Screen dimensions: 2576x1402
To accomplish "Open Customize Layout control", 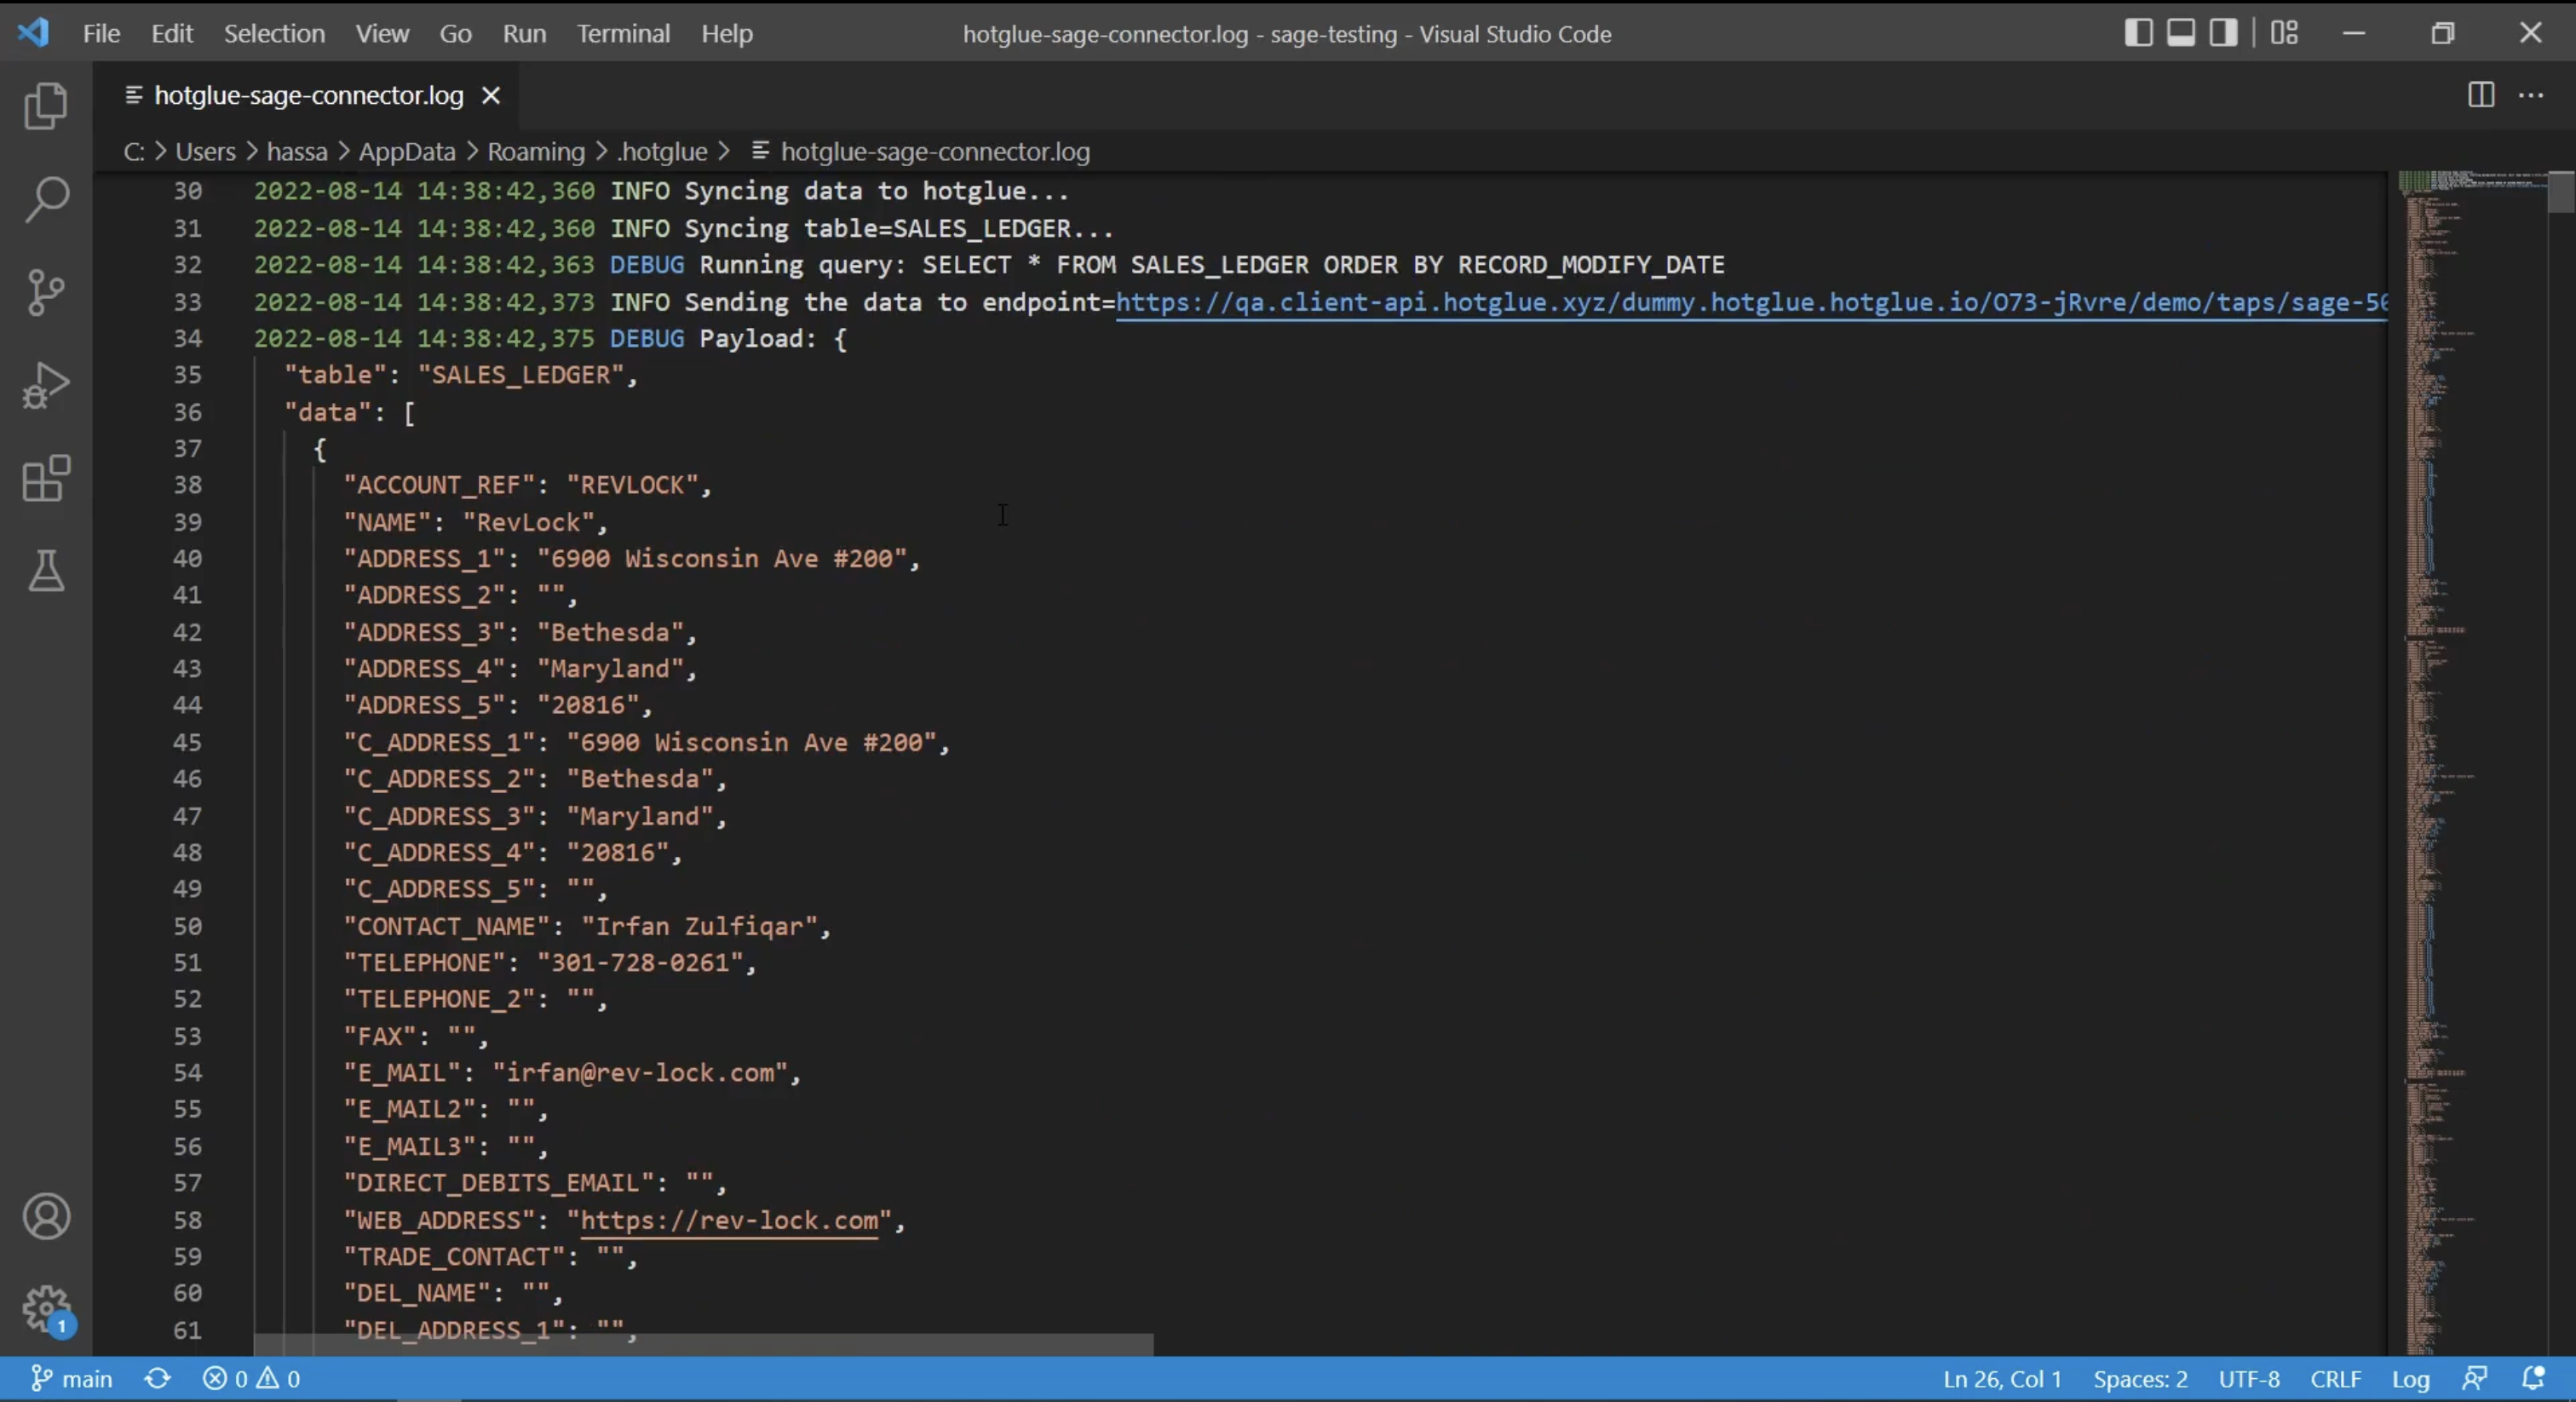I will (2284, 33).
